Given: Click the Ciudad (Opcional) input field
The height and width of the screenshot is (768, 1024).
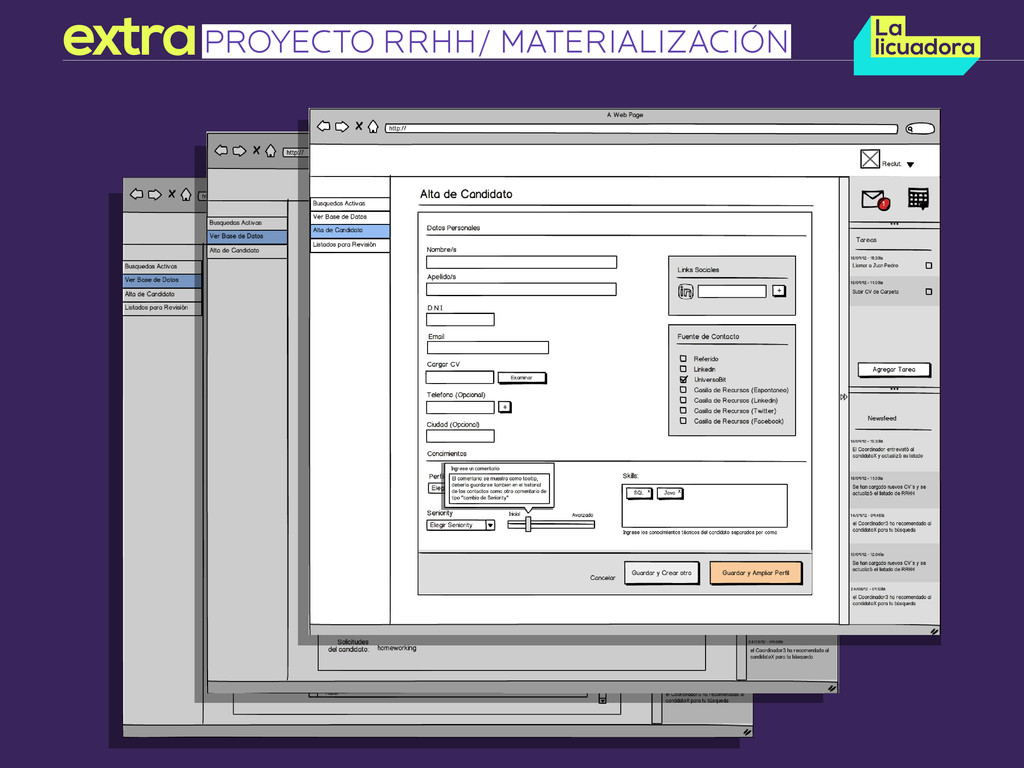Looking at the screenshot, I should [x=460, y=436].
